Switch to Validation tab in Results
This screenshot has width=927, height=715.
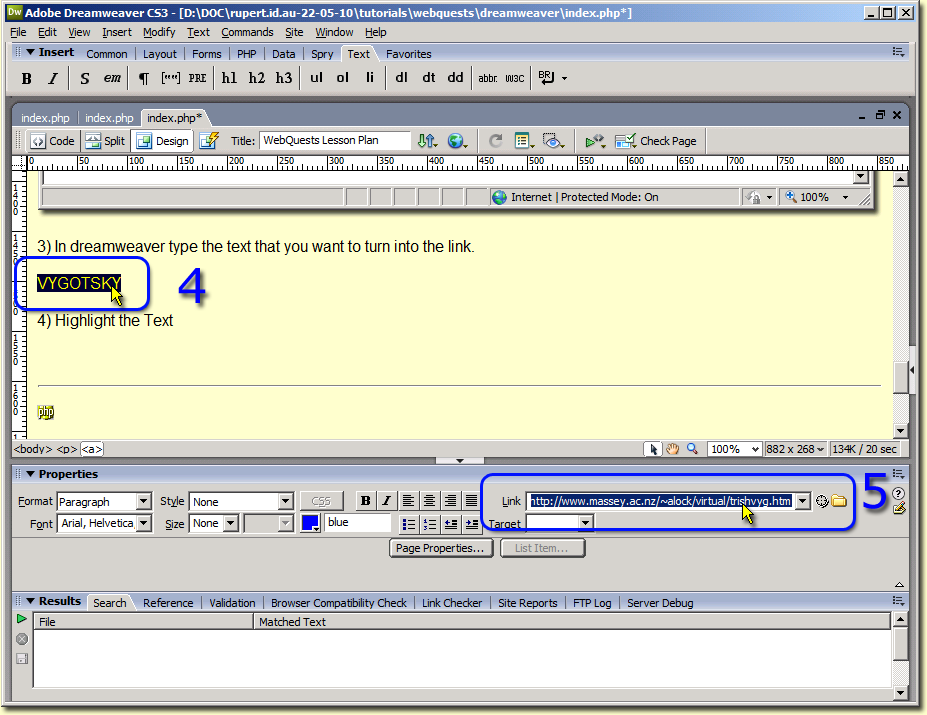pos(232,603)
